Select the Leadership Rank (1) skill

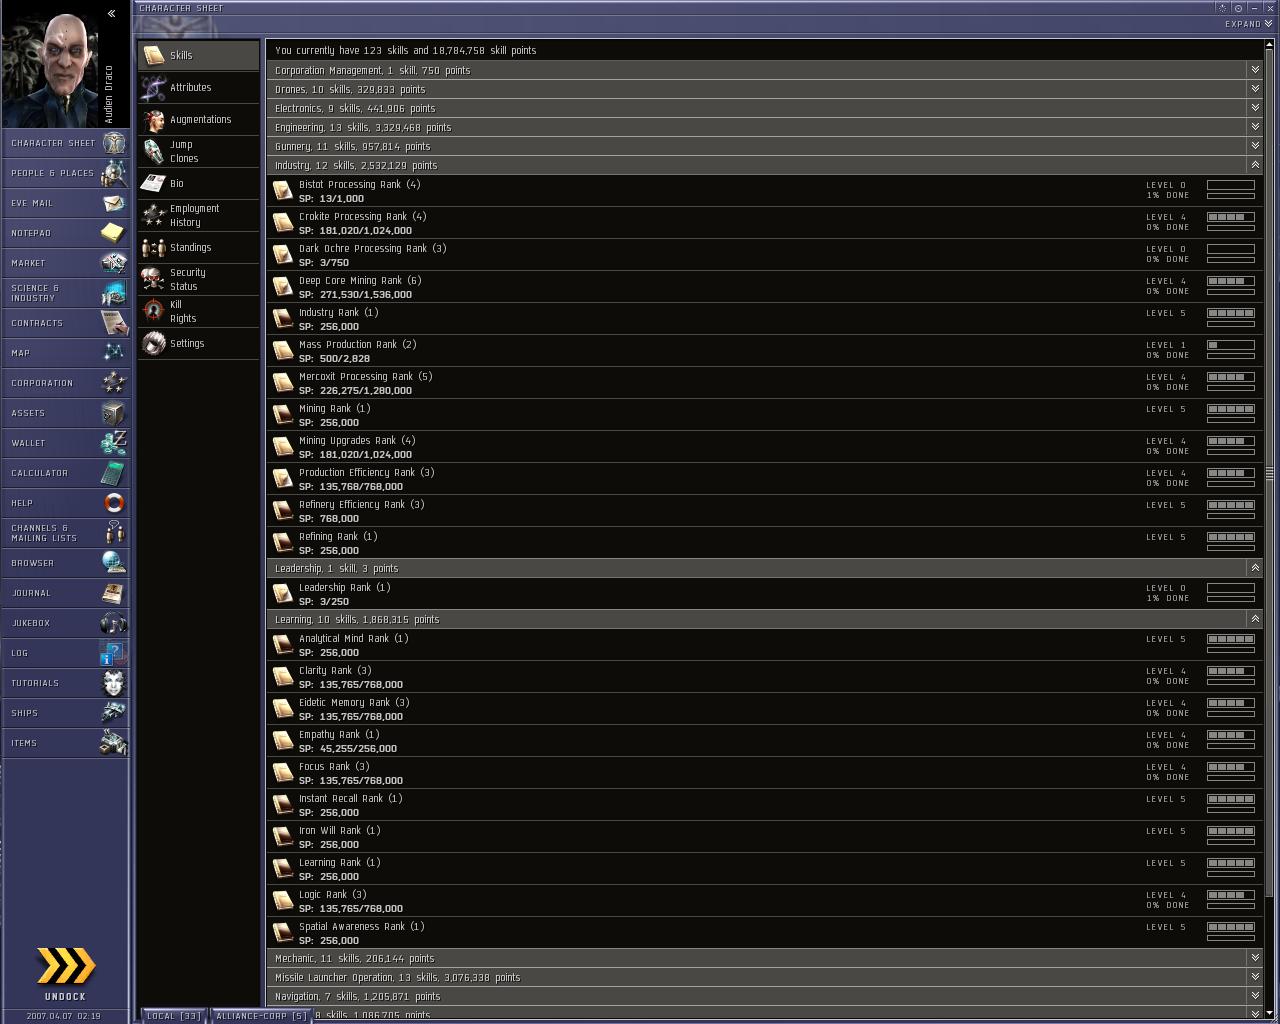pyautogui.click(x=765, y=594)
